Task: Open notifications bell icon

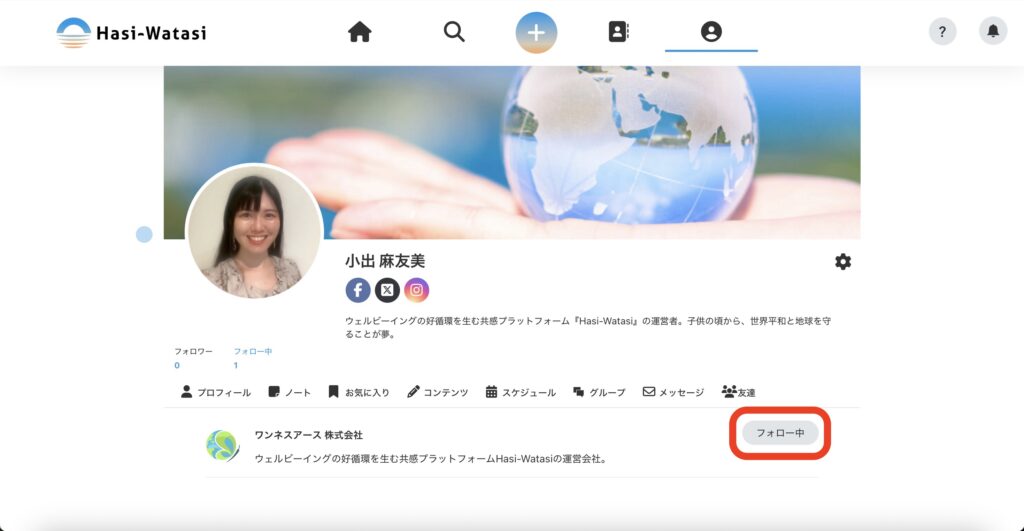Action: pos(993,32)
